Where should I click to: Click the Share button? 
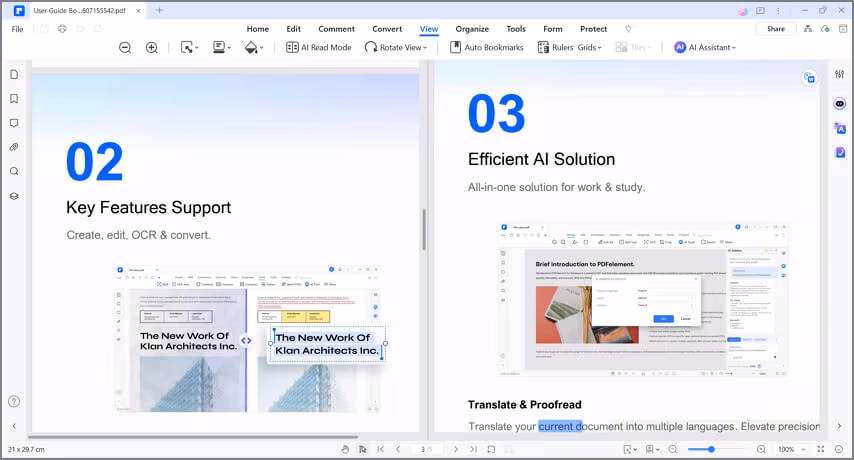point(775,29)
